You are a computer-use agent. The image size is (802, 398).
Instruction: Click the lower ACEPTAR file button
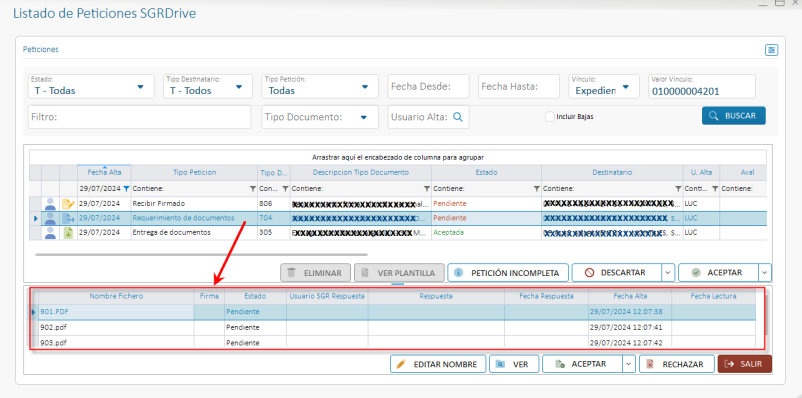(582, 364)
